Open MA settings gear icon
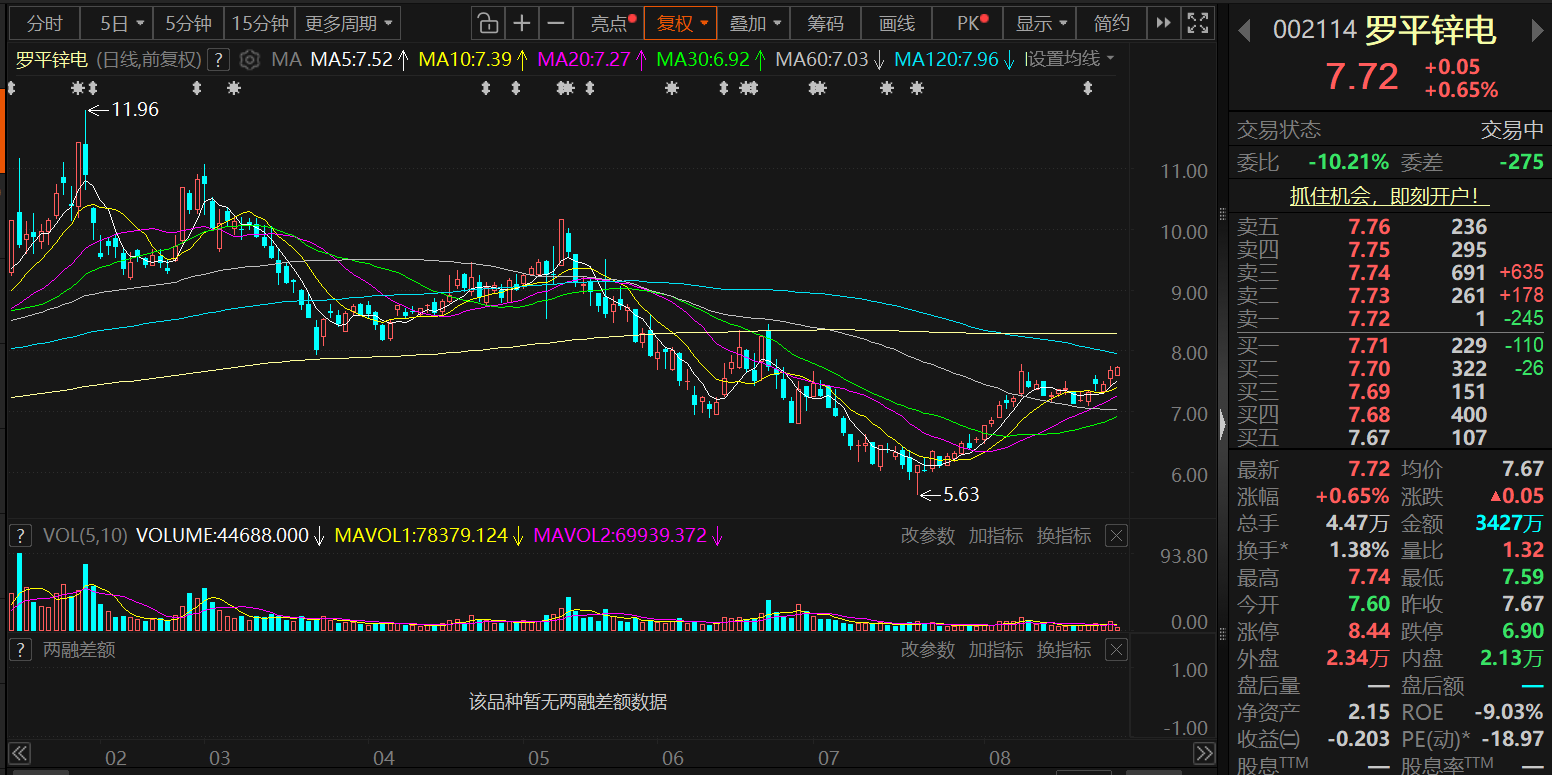Image resolution: width=1552 pixels, height=775 pixels. tap(250, 59)
